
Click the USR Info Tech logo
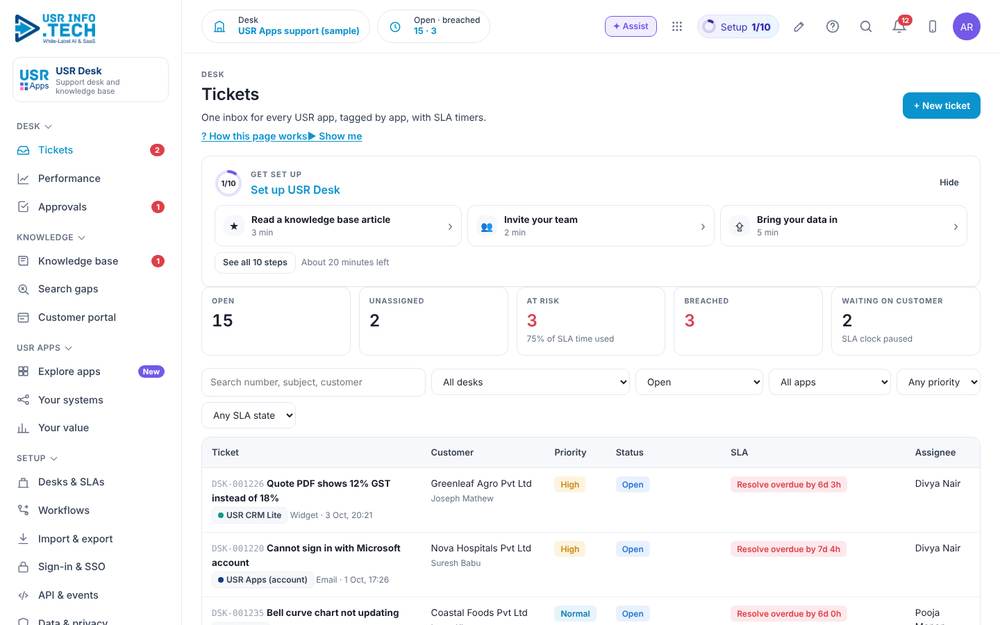pos(55,28)
